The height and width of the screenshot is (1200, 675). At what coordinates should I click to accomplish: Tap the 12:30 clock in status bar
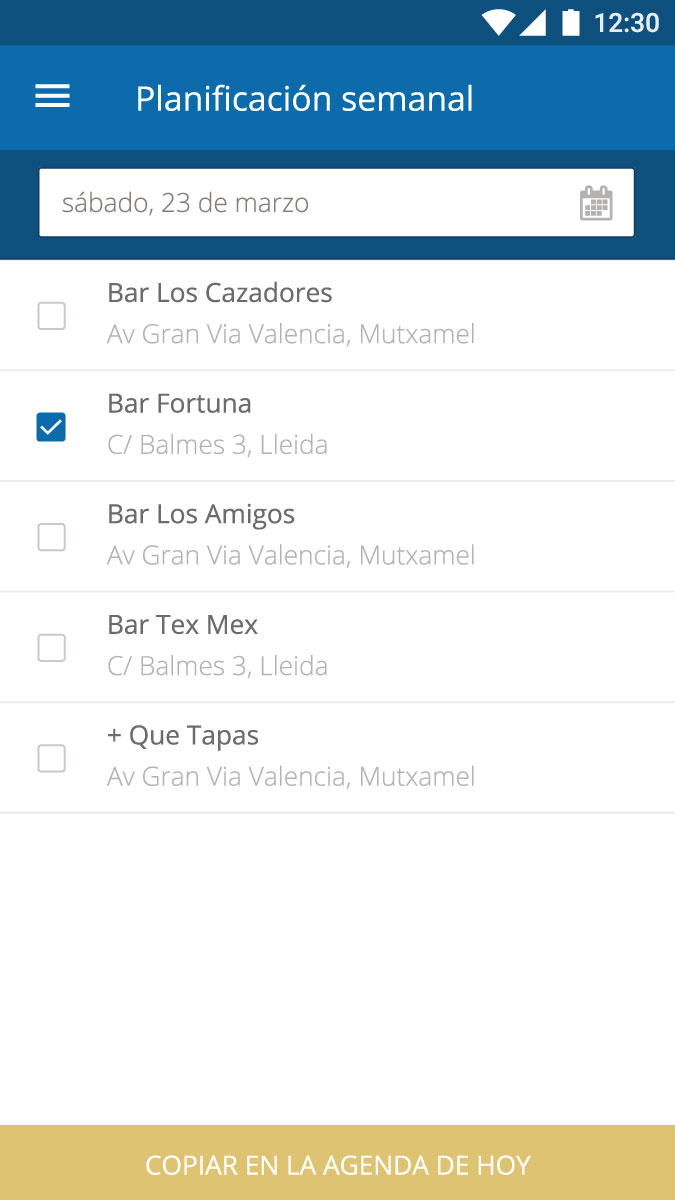626,22
